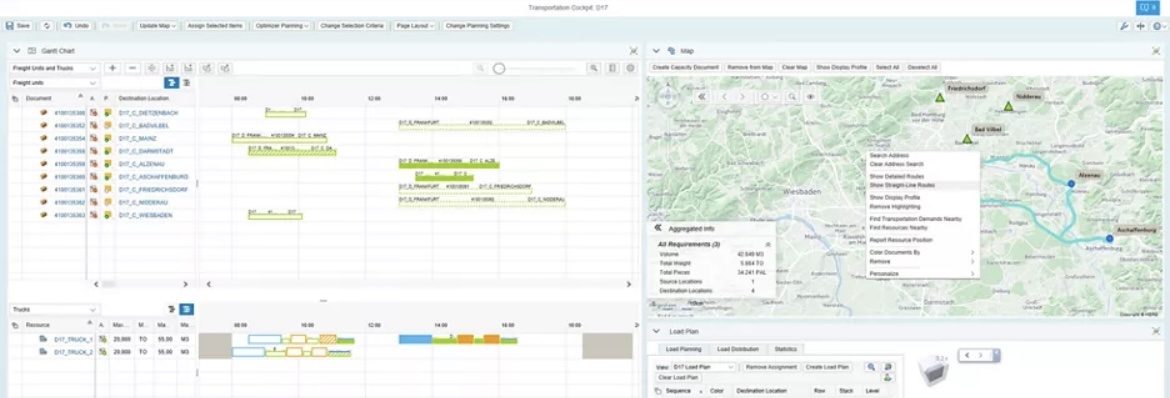Click the double-chevron icon to collapse Aggregated Info
This screenshot has width=1170, height=398.
point(658,228)
